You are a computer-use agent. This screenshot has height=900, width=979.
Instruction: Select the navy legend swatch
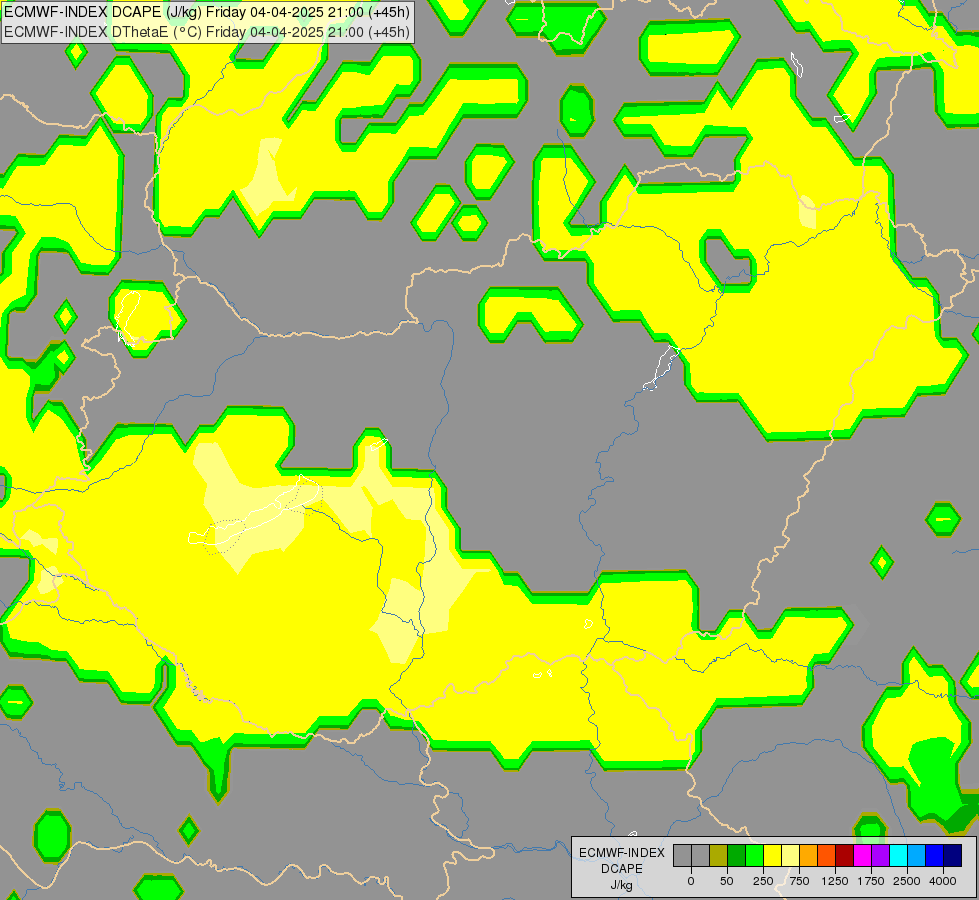tap(952, 855)
